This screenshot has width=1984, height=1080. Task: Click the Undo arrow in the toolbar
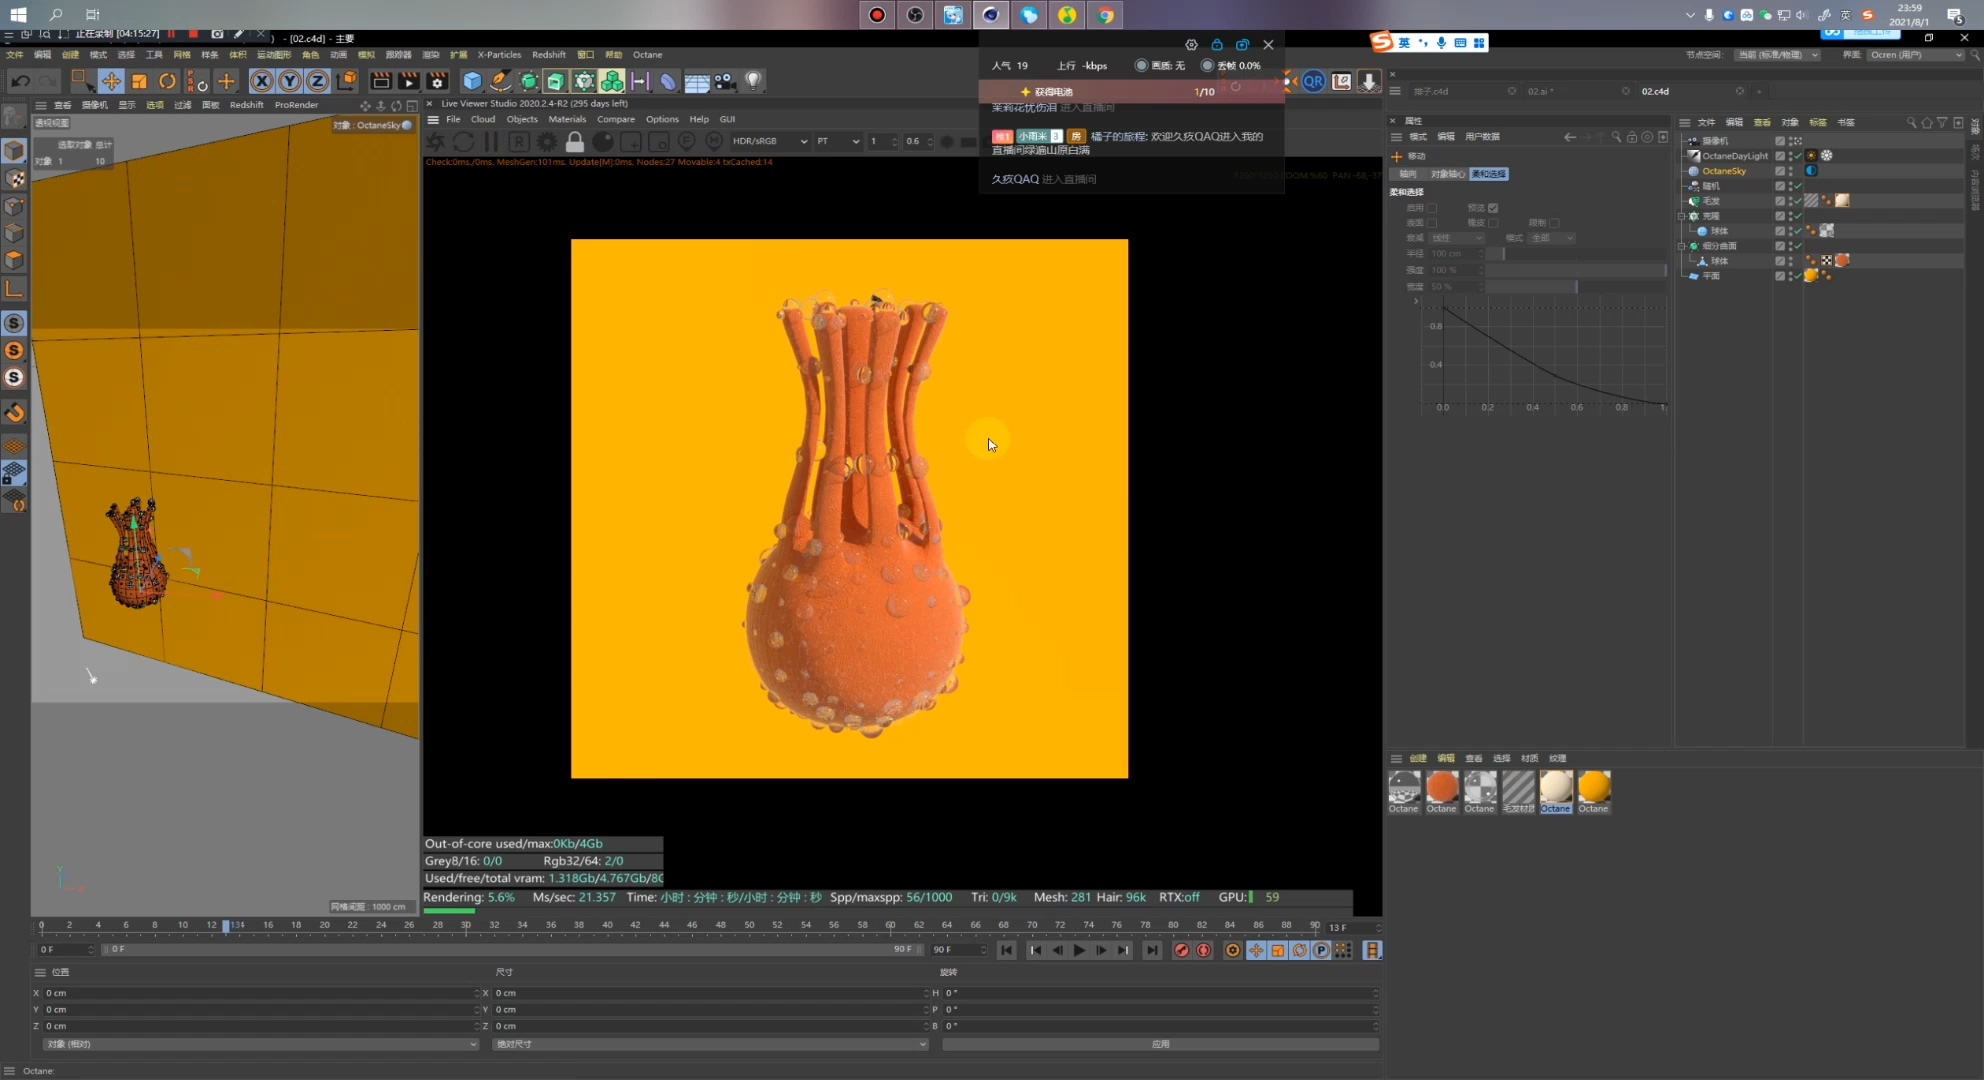21,81
